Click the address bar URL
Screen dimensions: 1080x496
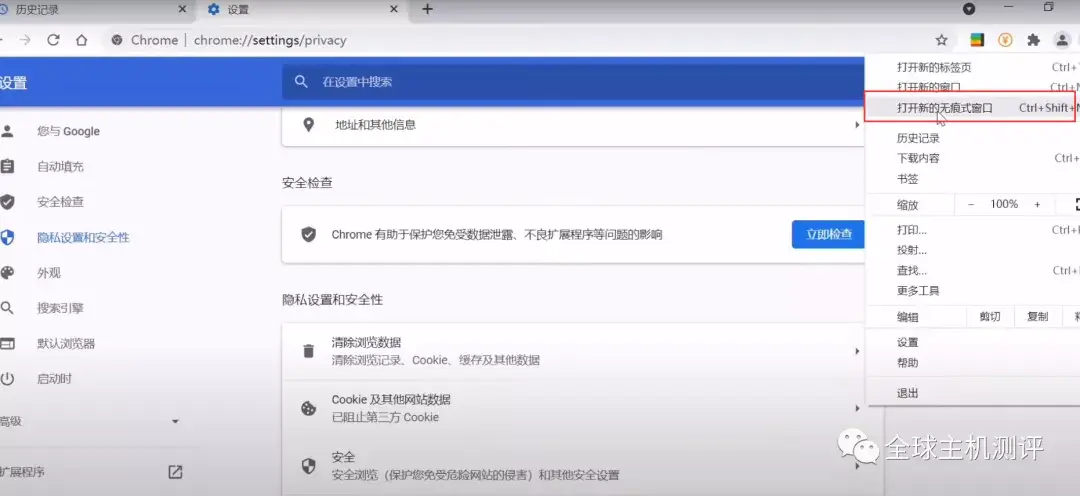[x=270, y=40]
